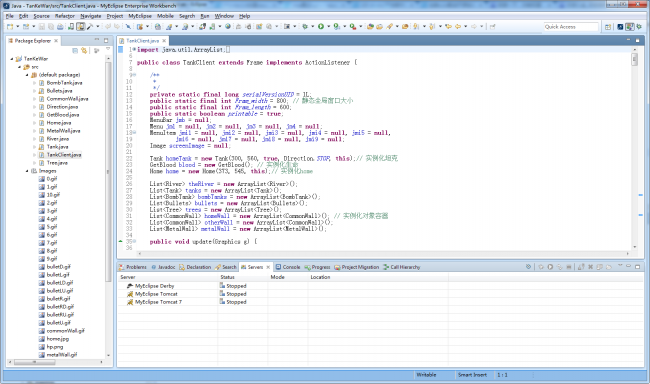Click the New file wizard icon
Image resolution: width=650 pixels, height=384 pixels.
pos(10,27)
